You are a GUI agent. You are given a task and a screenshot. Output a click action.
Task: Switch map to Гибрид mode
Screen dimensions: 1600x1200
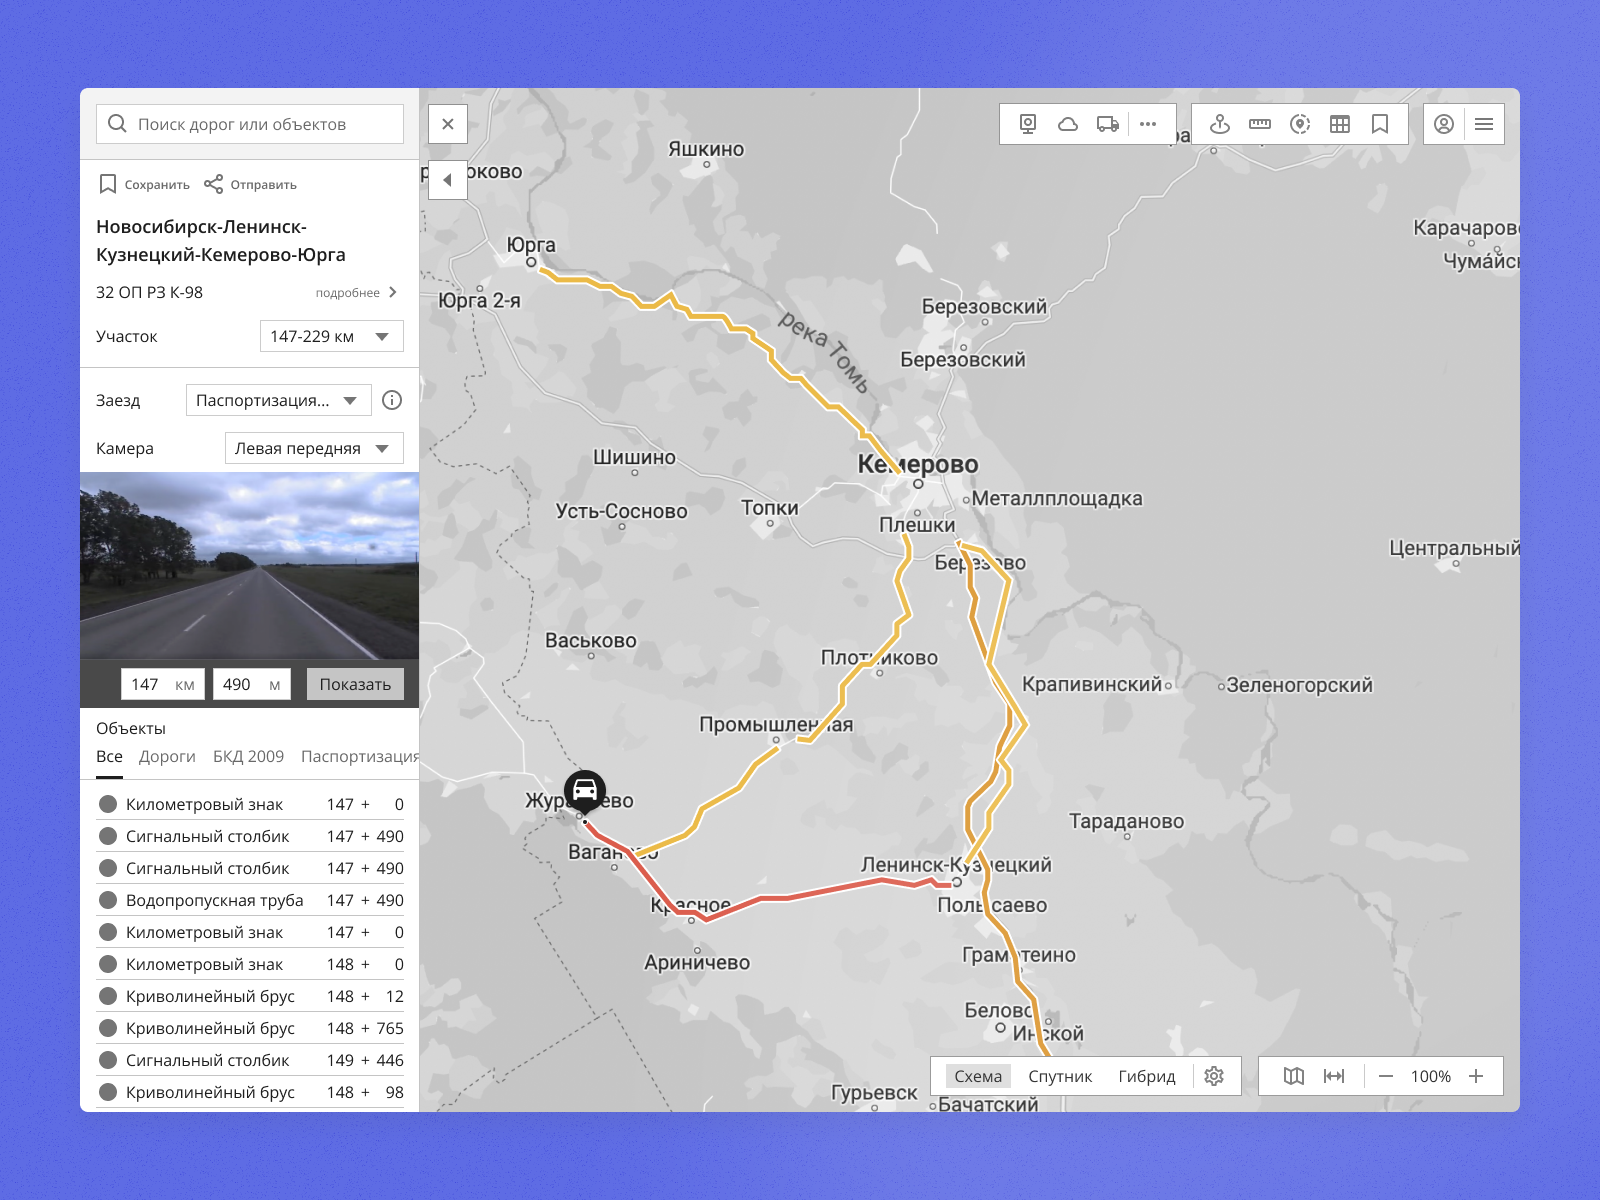[x=1147, y=1076]
